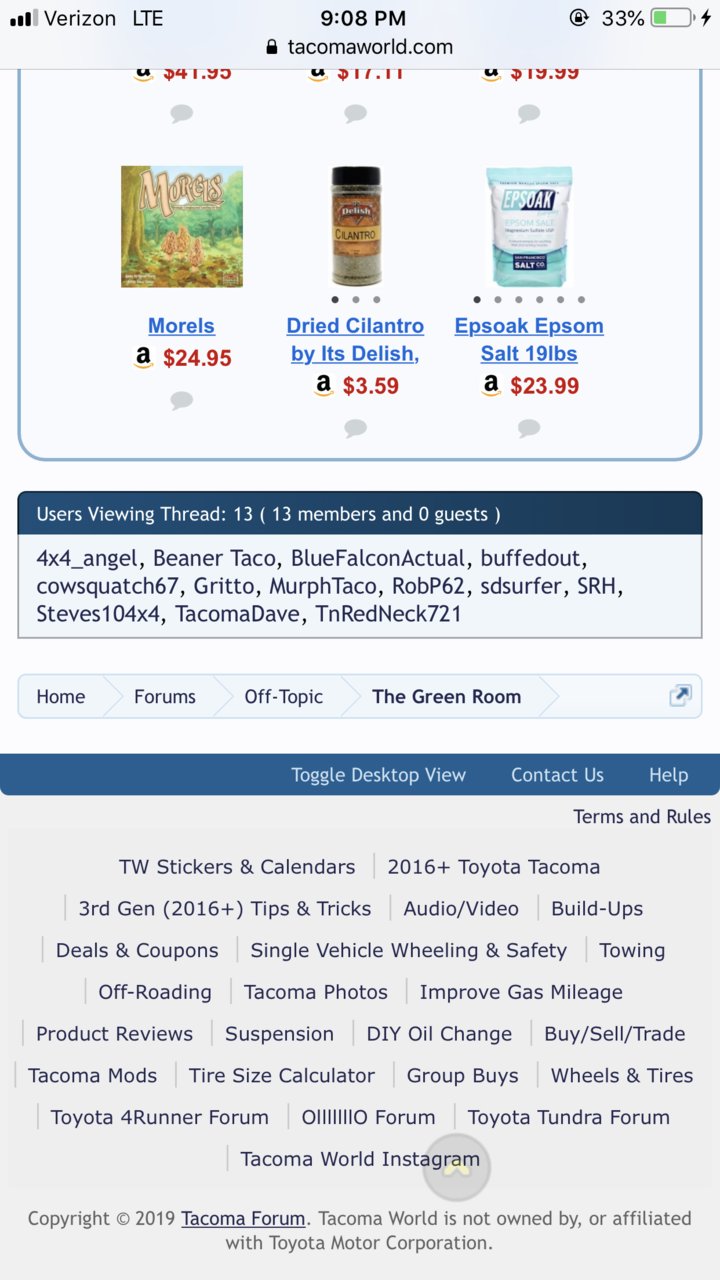
Task: Open the Morels product link
Action: tap(181, 326)
